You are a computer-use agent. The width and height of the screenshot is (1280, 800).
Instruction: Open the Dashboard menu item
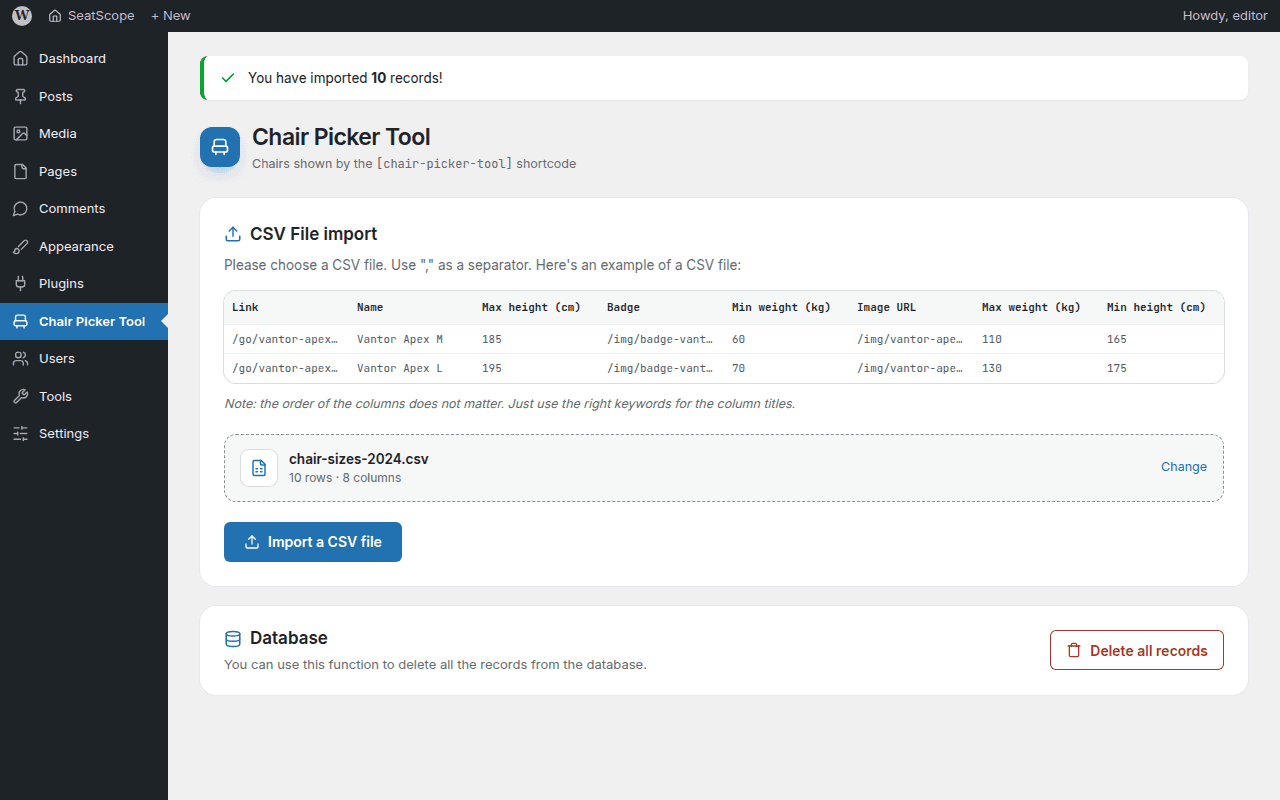[84, 59]
